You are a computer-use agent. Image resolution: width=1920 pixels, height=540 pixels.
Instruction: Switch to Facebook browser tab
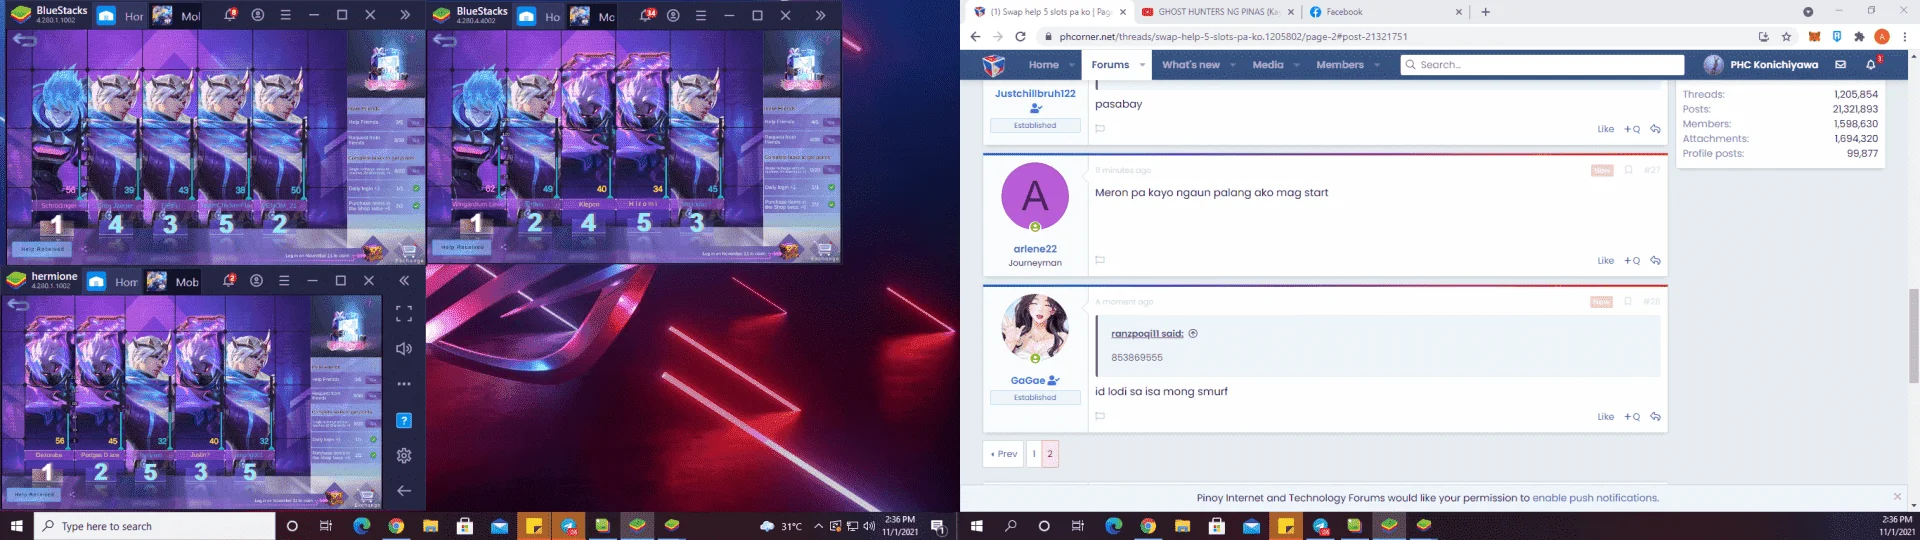1385,12
